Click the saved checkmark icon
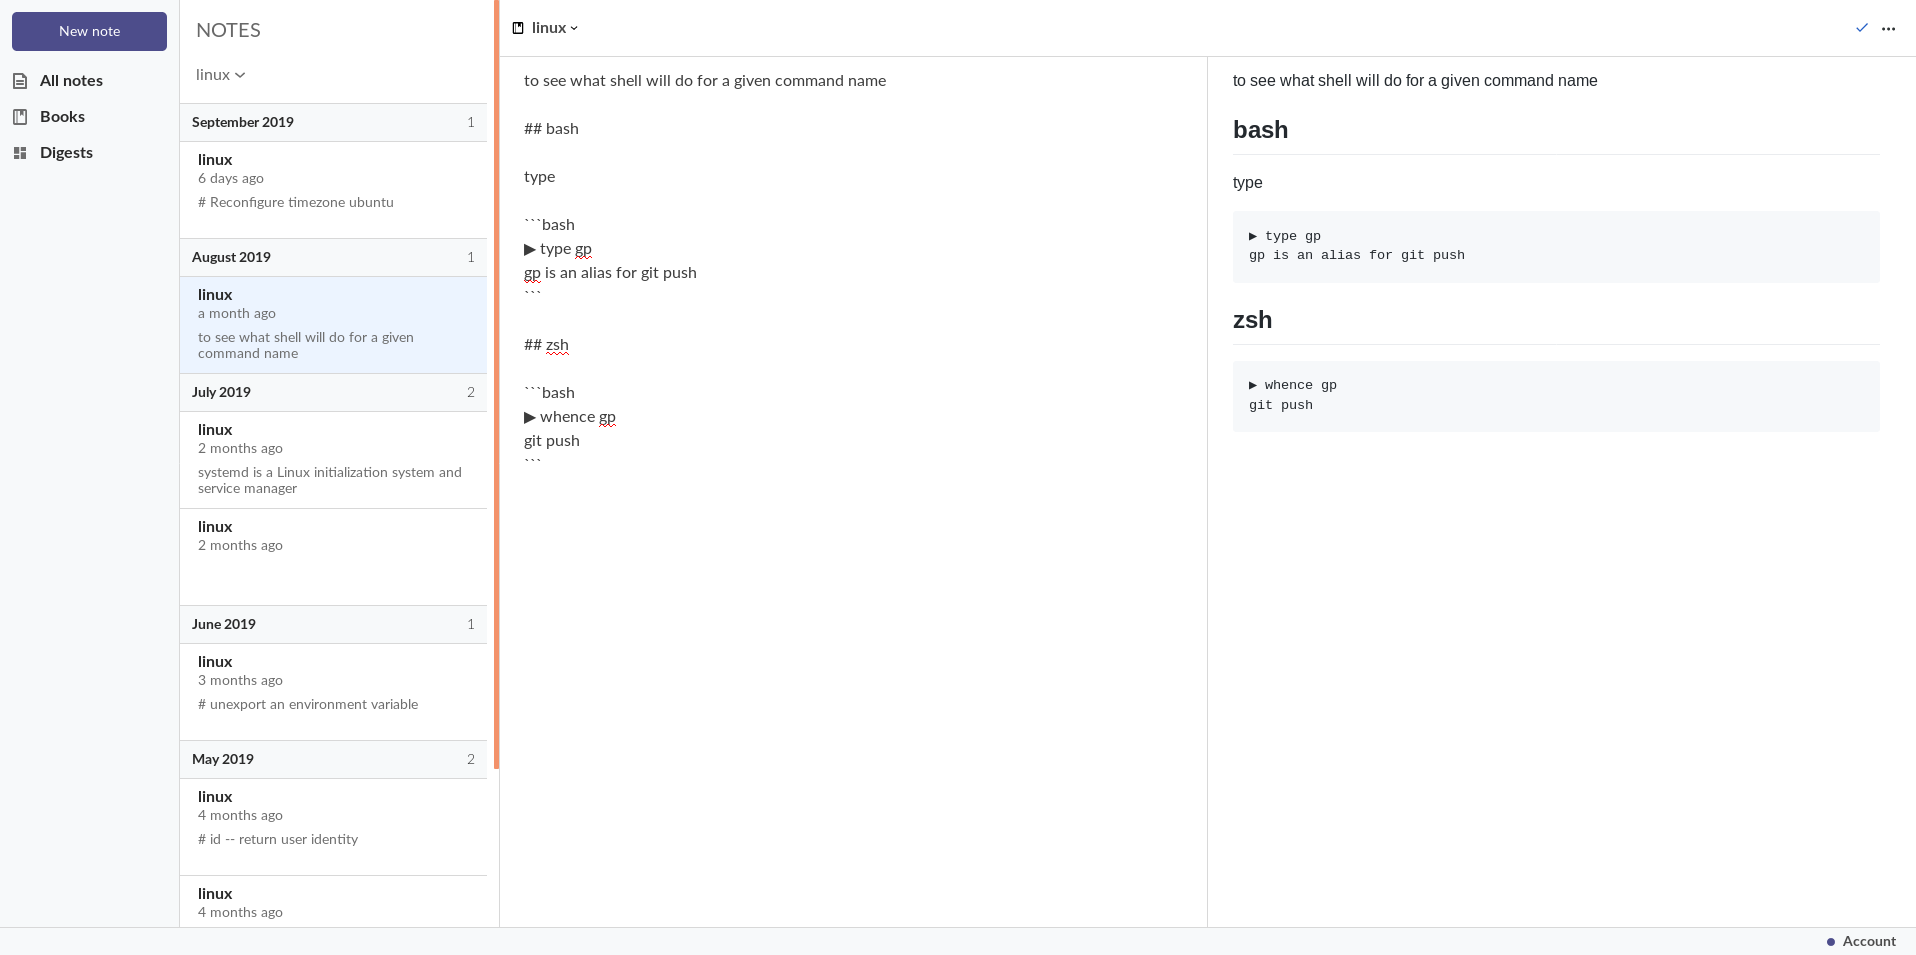 [x=1862, y=28]
